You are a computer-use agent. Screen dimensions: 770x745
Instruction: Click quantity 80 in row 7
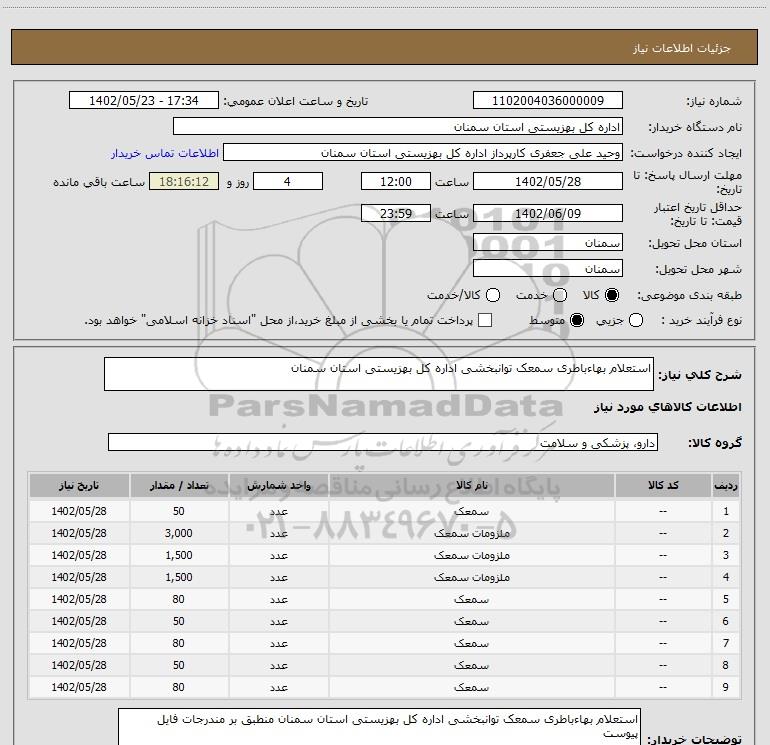point(179,643)
